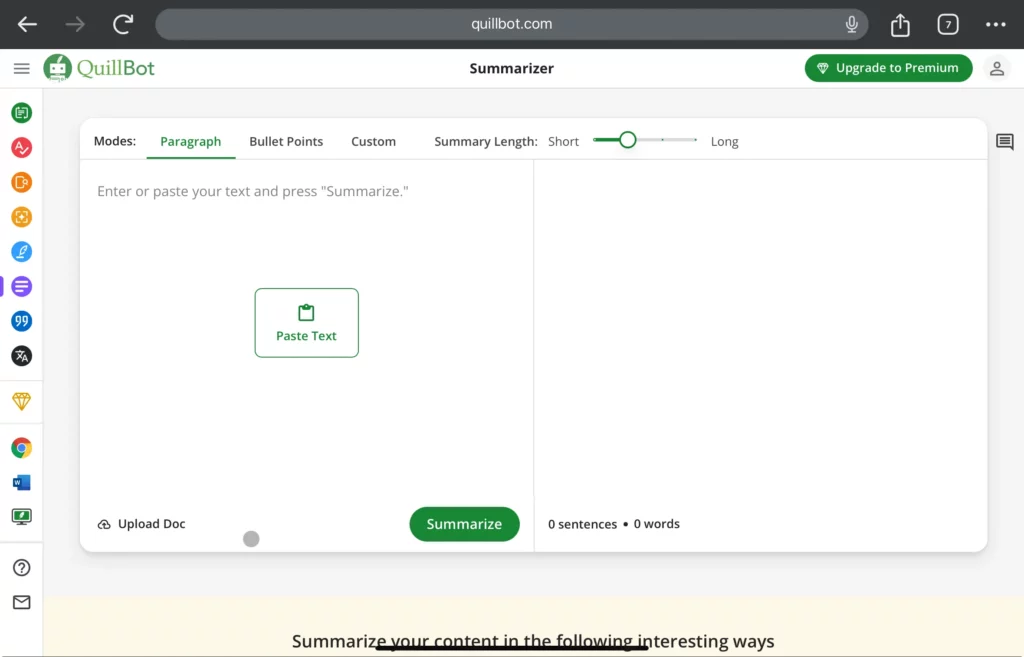1024x657 pixels.
Task: Click Upload Doc
Action: pyautogui.click(x=142, y=524)
